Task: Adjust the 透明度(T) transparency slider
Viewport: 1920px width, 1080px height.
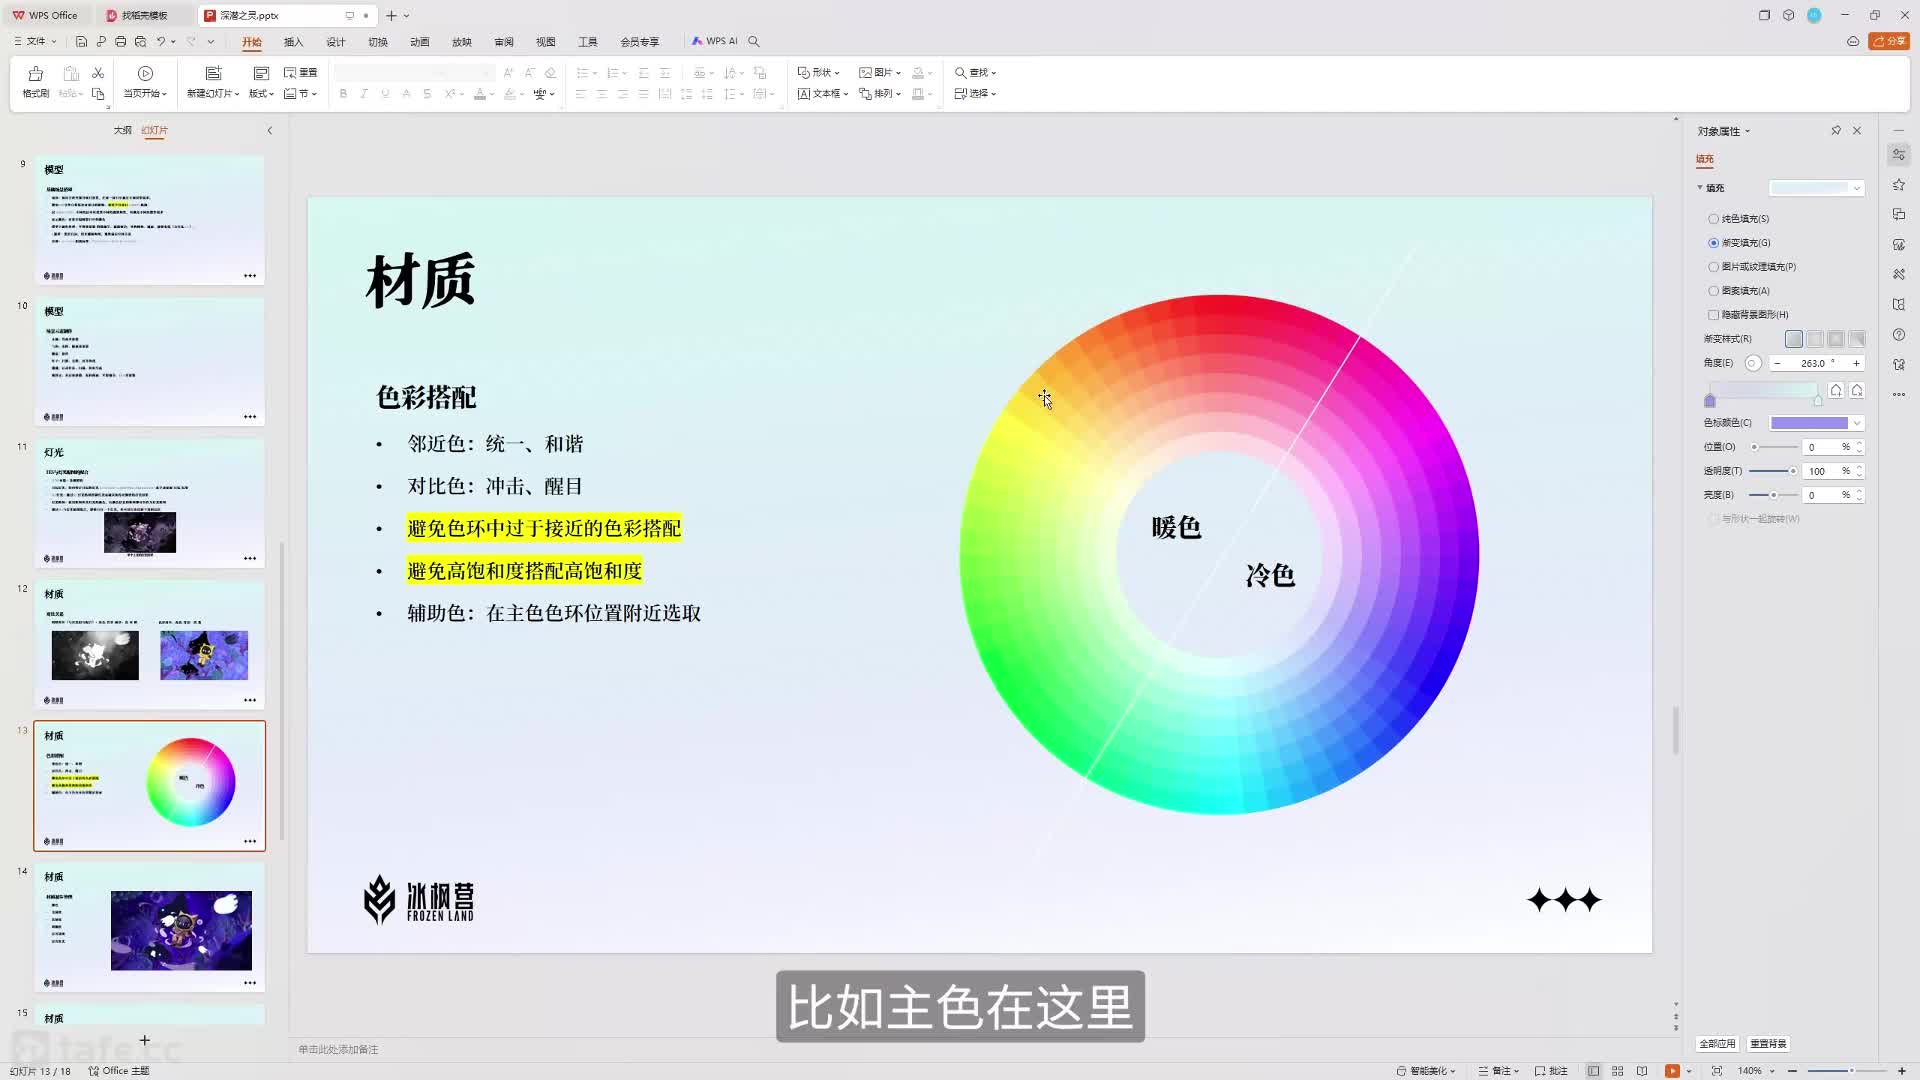Action: coord(1773,471)
